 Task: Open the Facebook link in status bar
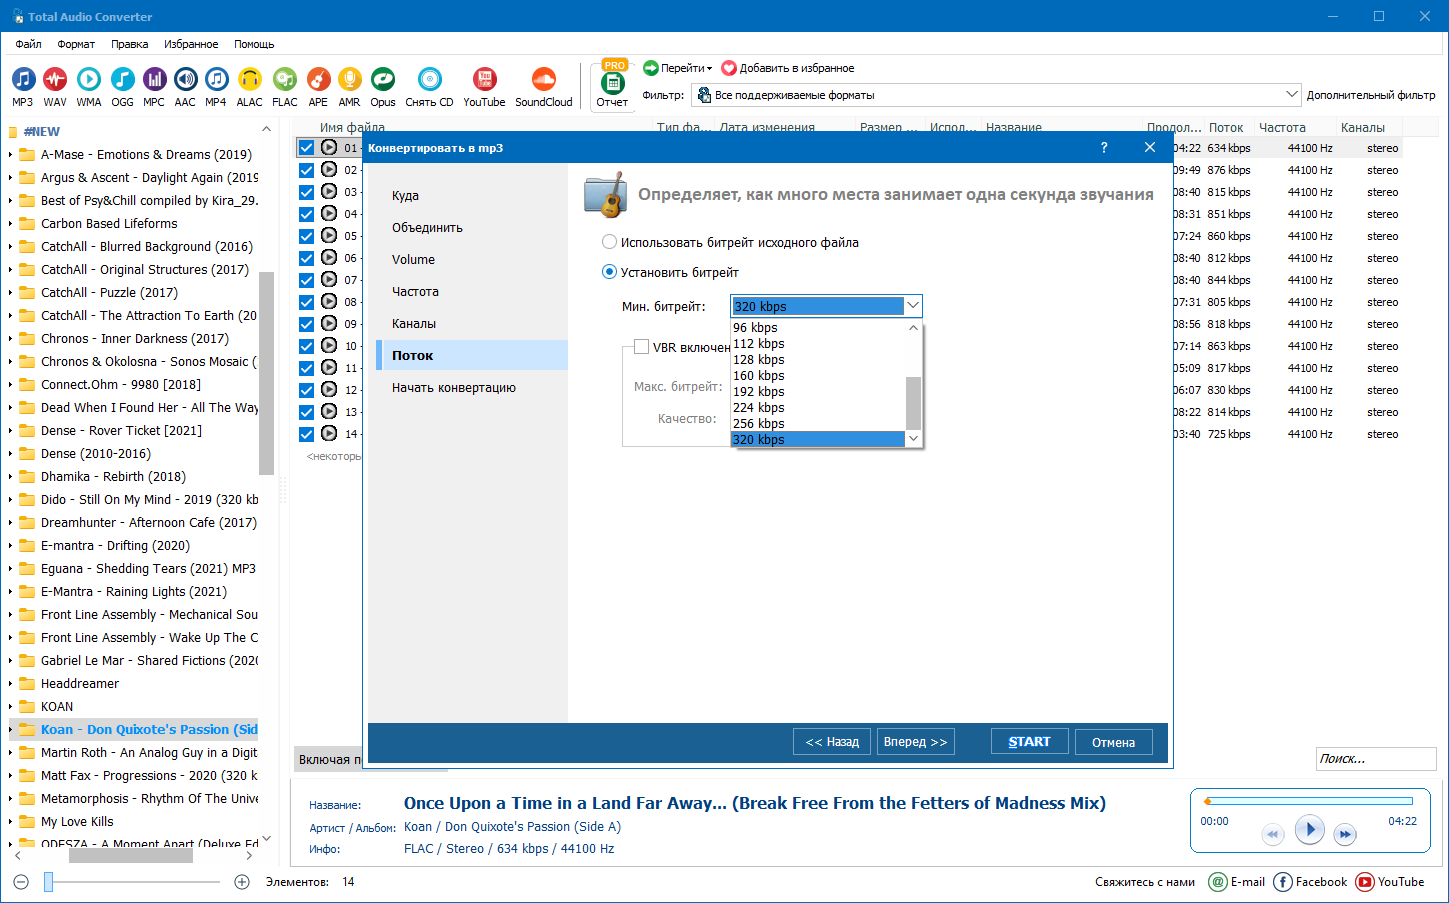tap(1311, 882)
